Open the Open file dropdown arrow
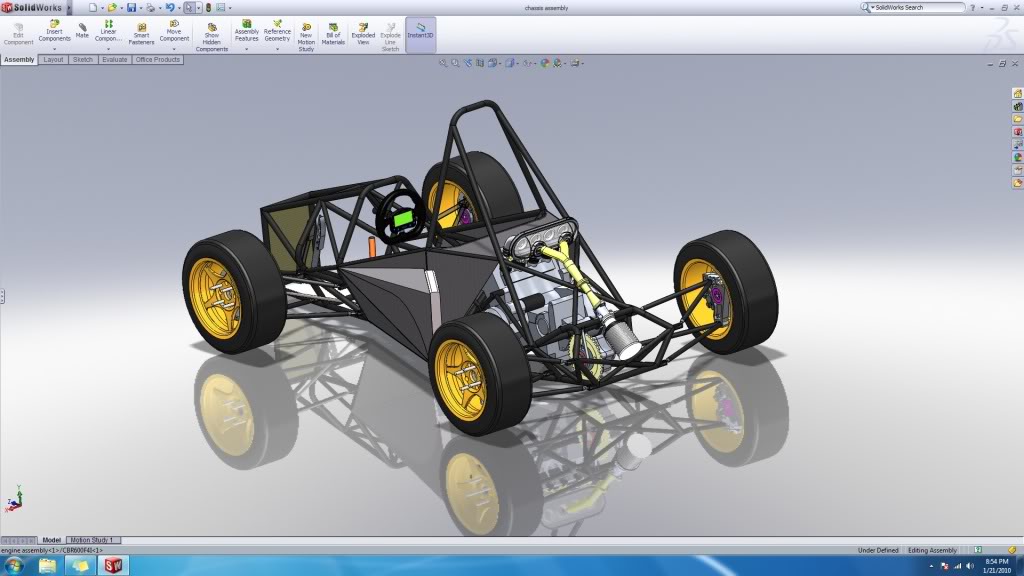This screenshot has height=576, width=1024. tap(121, 8)
